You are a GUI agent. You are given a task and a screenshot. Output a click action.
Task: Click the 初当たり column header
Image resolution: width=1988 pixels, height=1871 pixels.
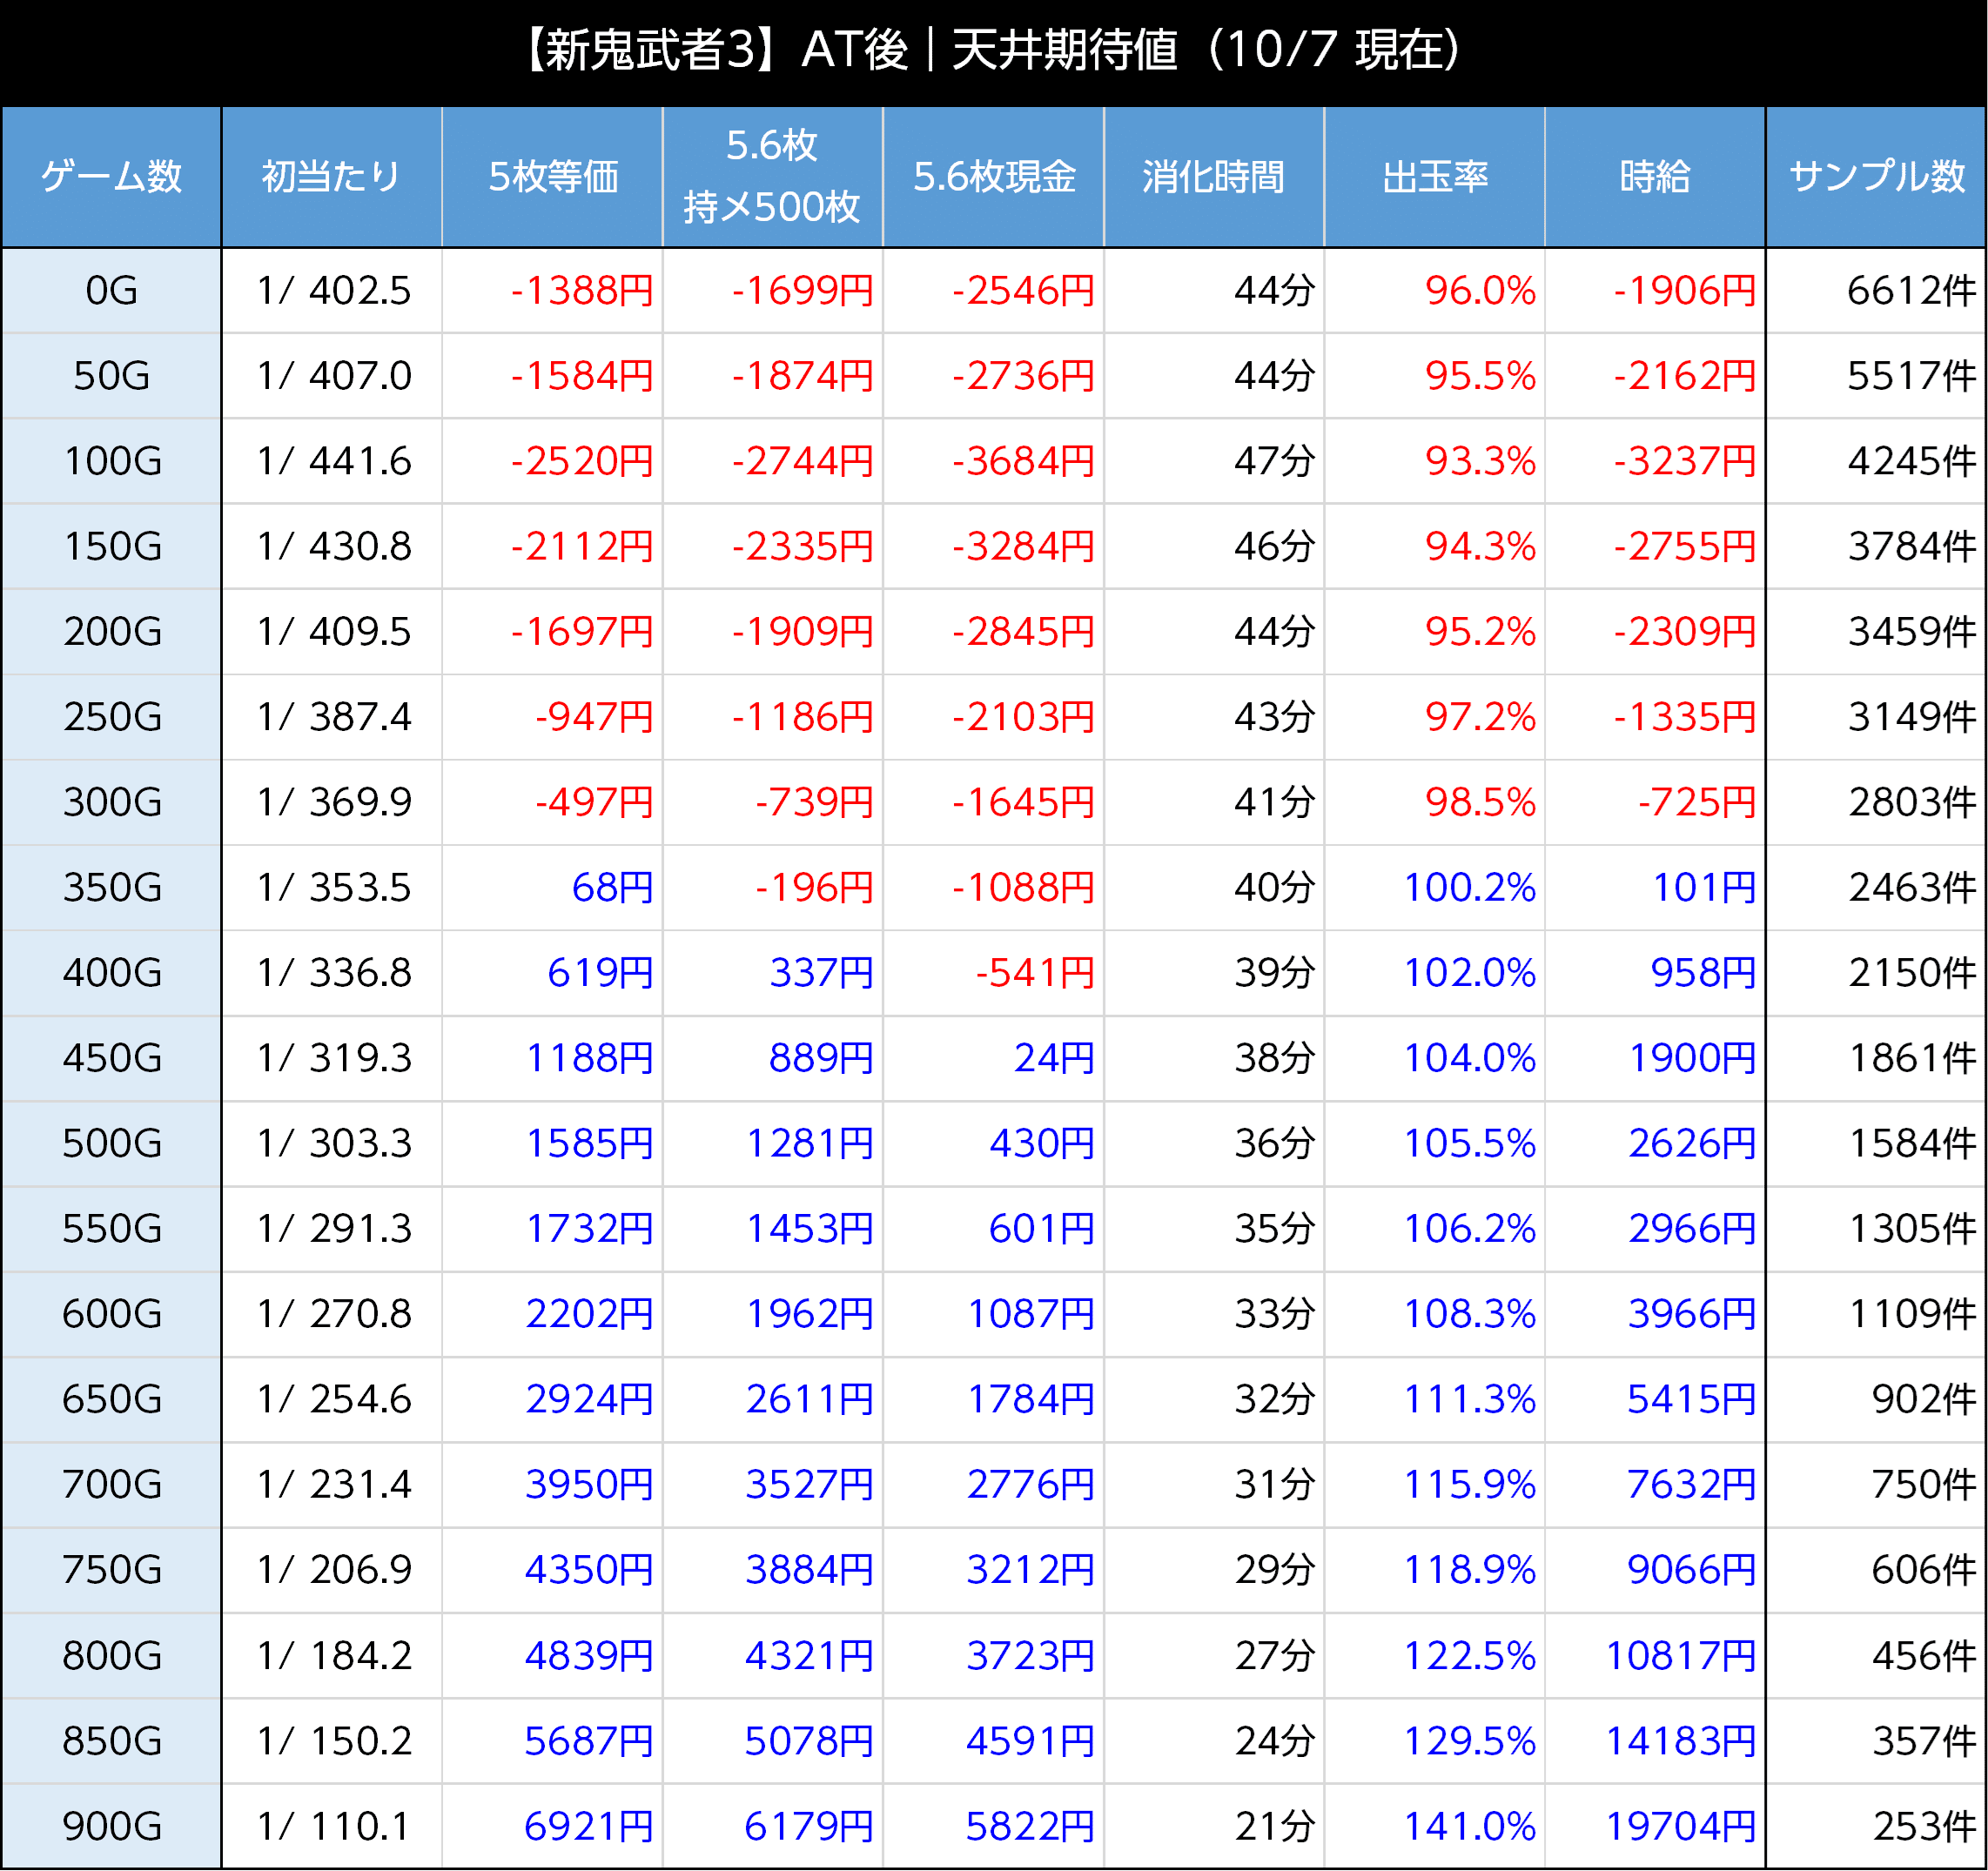click(x=331, y=177)
